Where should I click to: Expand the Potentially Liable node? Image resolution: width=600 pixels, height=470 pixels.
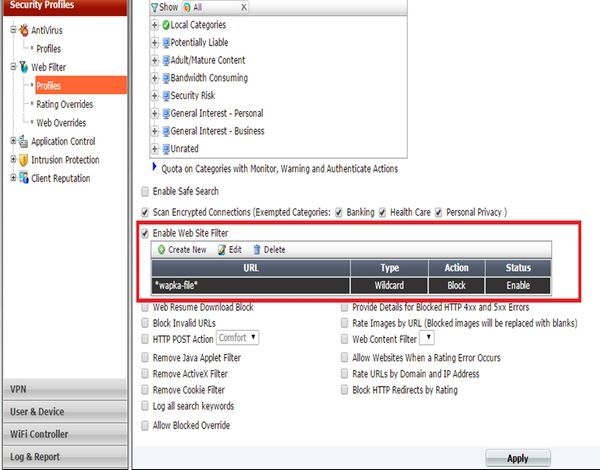(155, 43)
